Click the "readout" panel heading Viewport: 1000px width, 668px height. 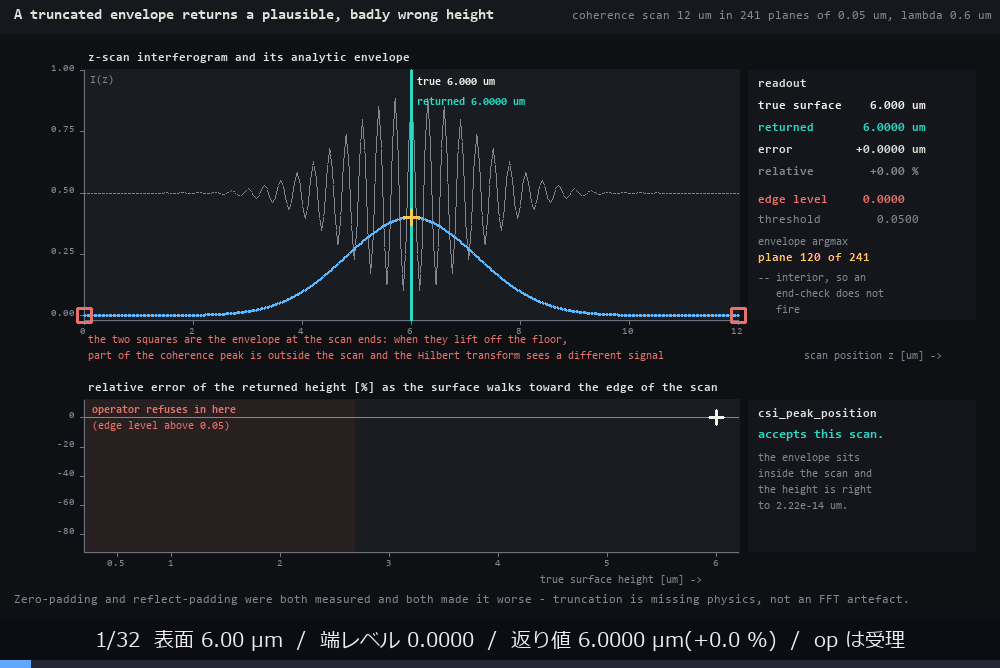tap(782, 83)
